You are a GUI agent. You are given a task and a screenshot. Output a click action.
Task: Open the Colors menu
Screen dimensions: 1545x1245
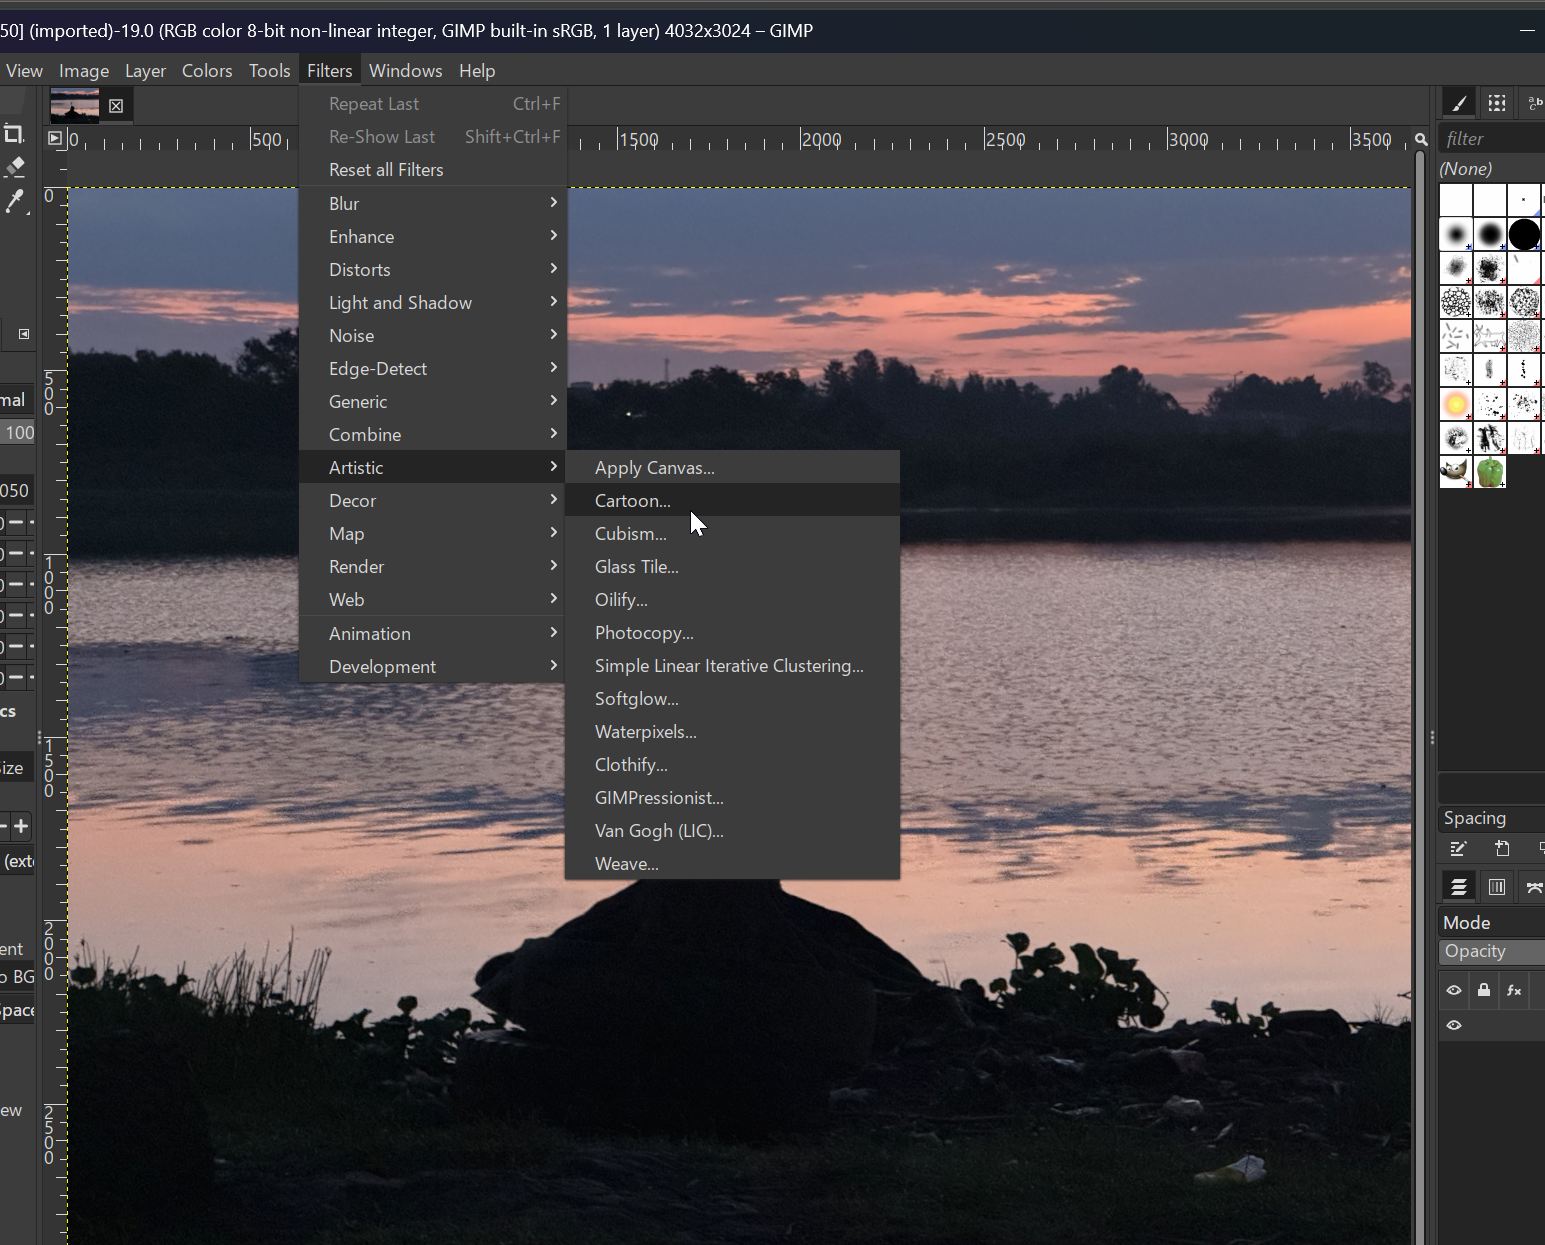point(207,71)
